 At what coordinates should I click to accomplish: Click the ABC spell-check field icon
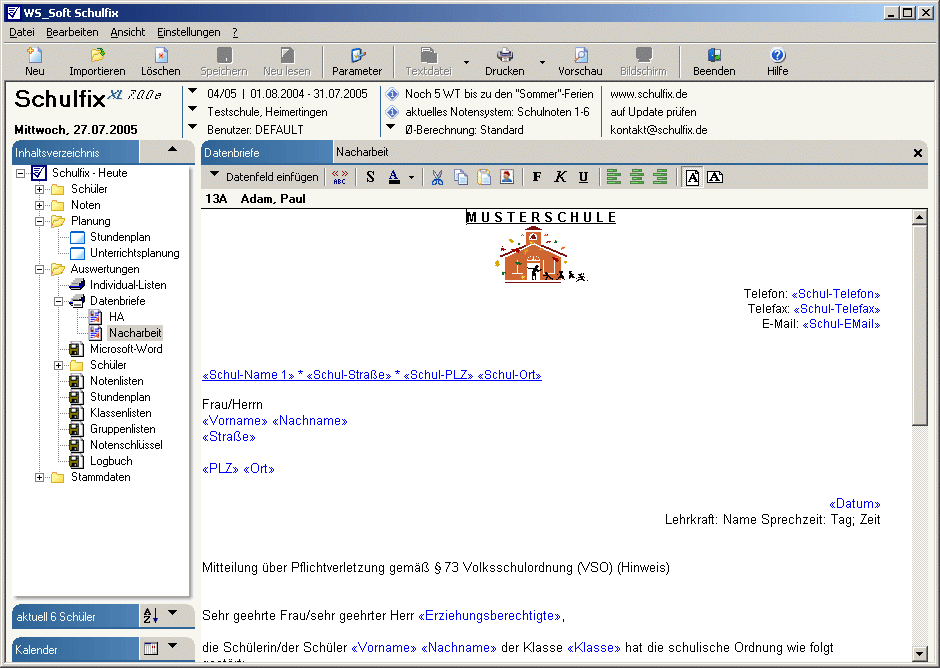(x=340, y=177)
